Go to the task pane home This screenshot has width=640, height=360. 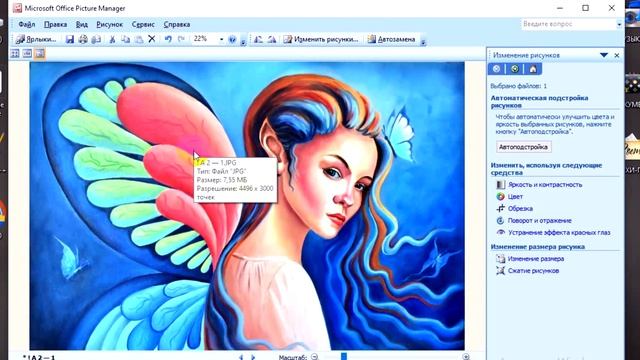point(533,69)
